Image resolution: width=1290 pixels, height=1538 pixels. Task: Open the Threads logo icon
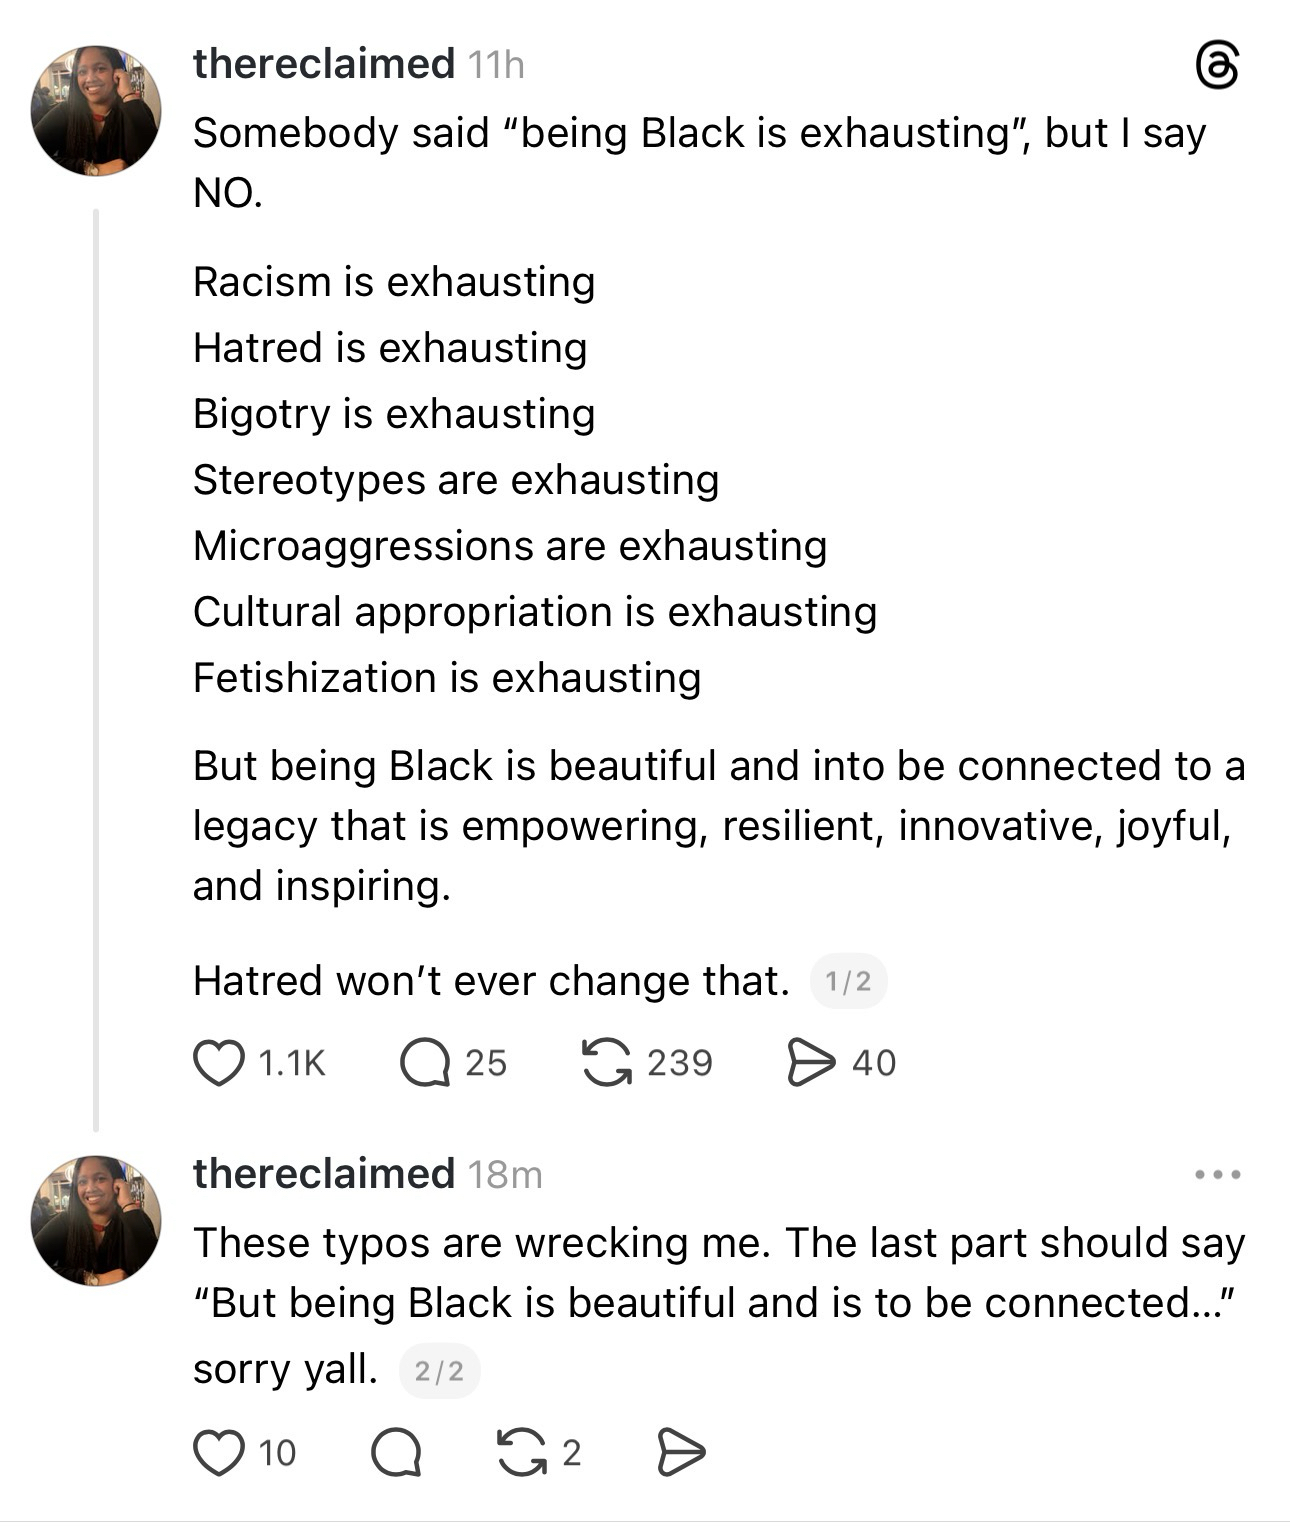pyautogui.click(x=1217, y=67)
